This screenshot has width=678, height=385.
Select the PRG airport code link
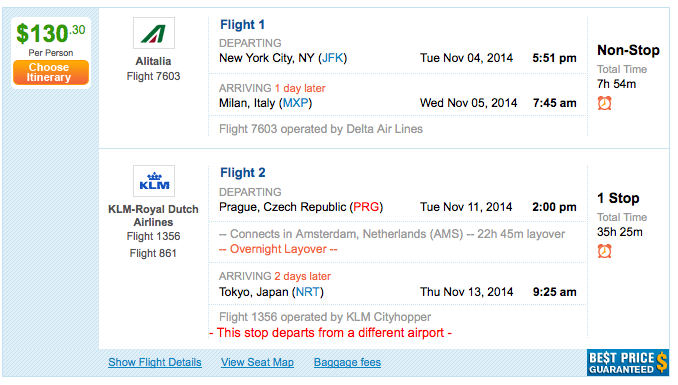point(366,207)
